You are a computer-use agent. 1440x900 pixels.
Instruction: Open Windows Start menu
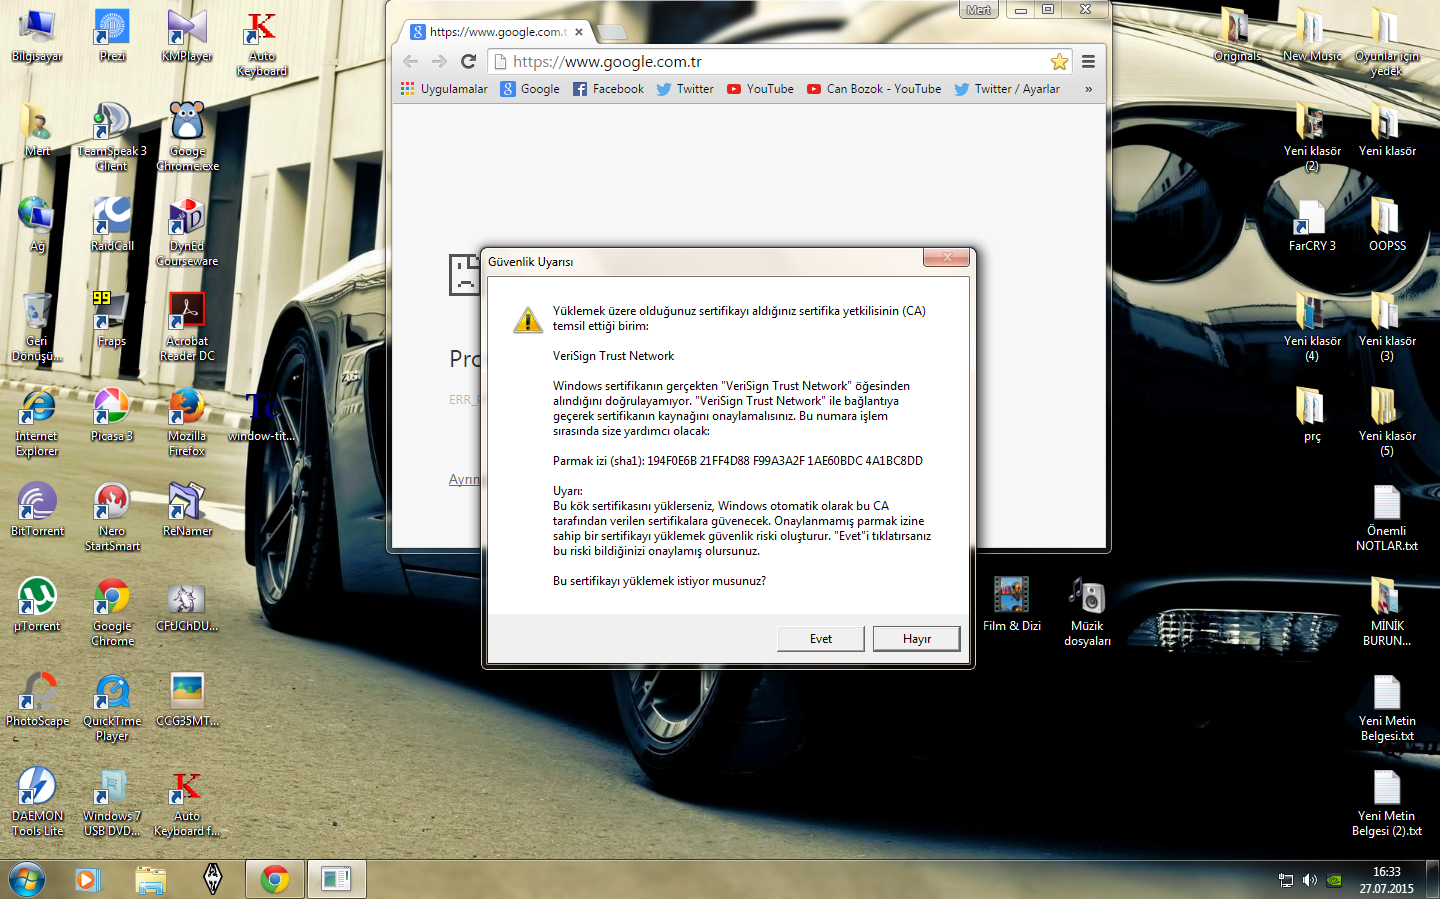tap(27, 880)
